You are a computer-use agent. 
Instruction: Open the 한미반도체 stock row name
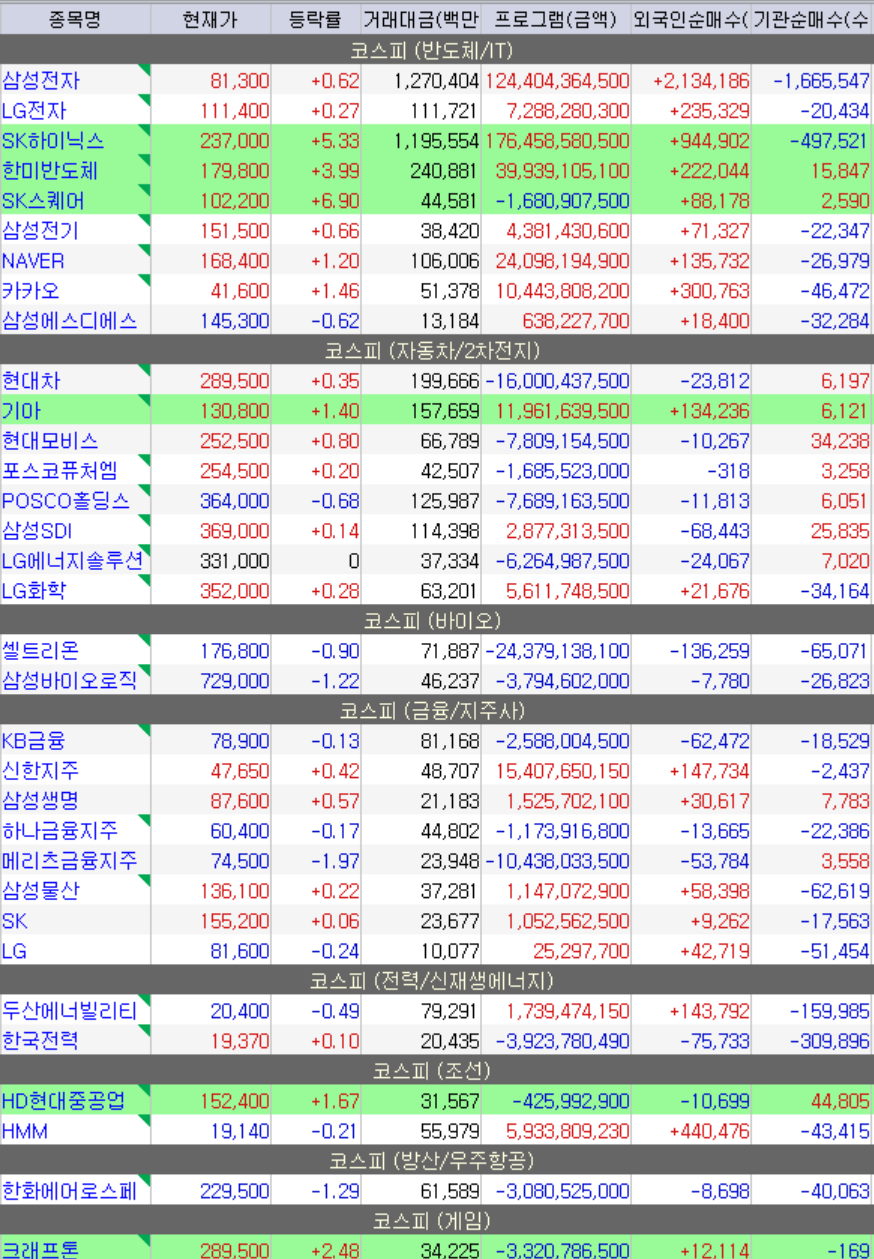[x=50, y=171]
